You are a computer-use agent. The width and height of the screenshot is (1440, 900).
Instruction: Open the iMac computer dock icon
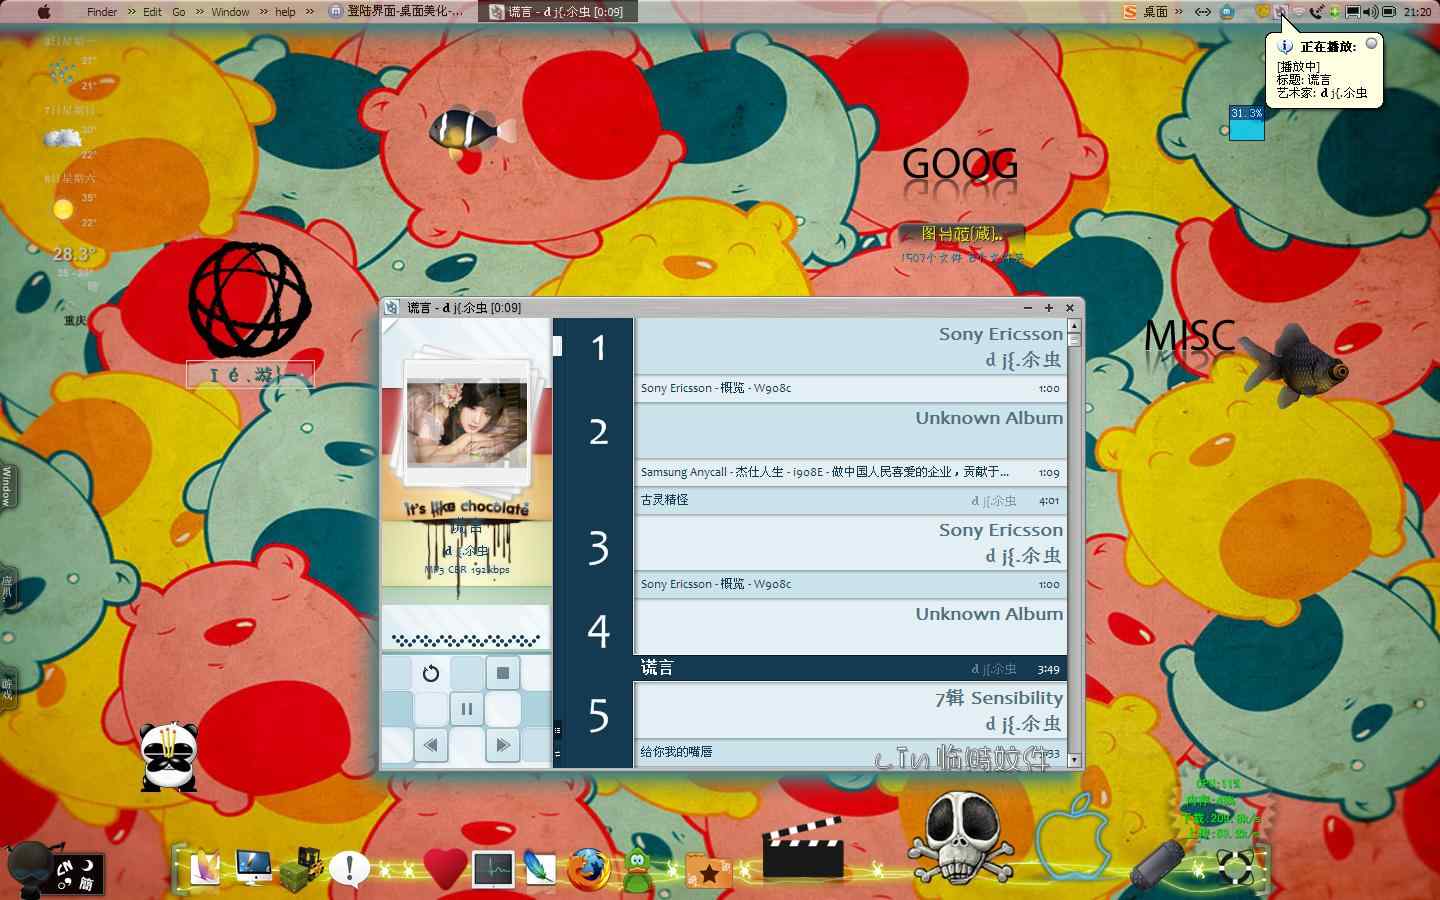pyautogui.click(x=254, y=866)
